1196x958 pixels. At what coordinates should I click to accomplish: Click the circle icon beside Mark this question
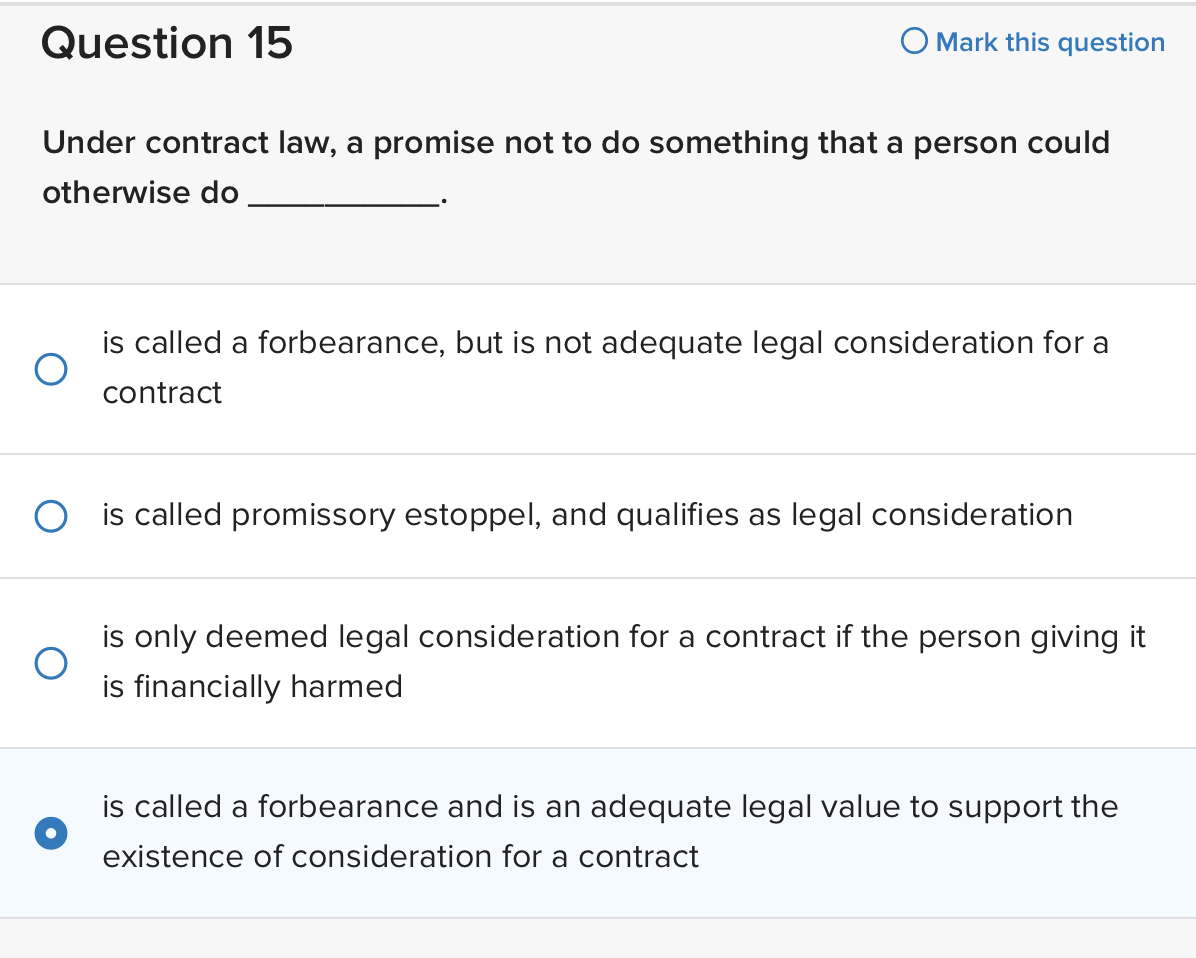pyautogui.click(x=912, y=41)
